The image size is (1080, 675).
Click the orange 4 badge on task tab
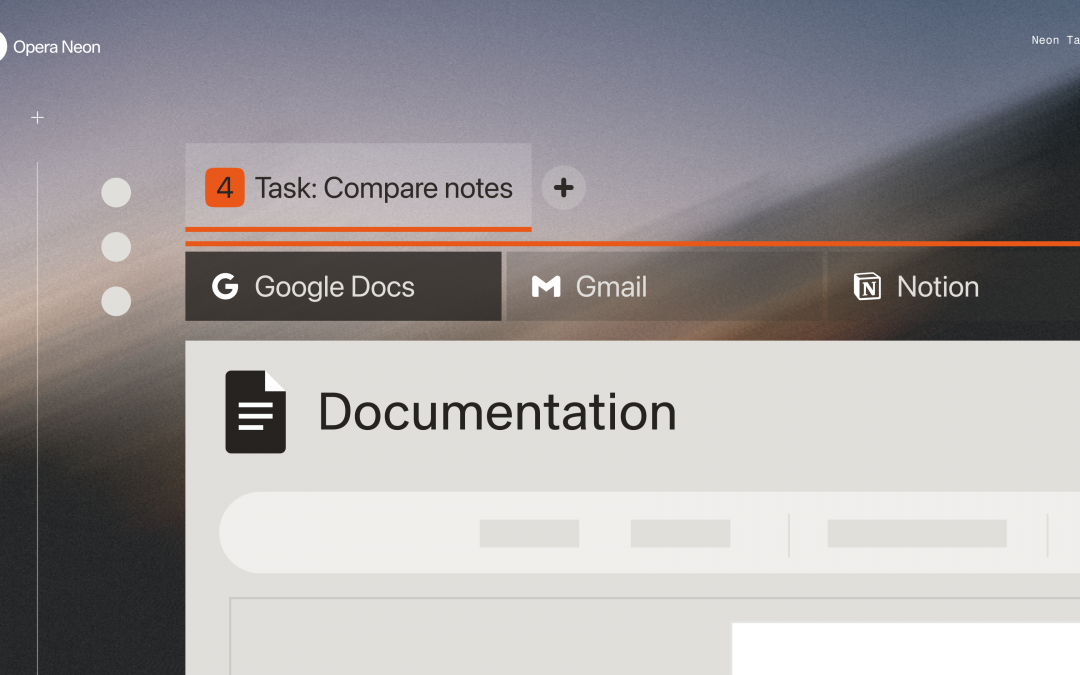coord(224,188)
